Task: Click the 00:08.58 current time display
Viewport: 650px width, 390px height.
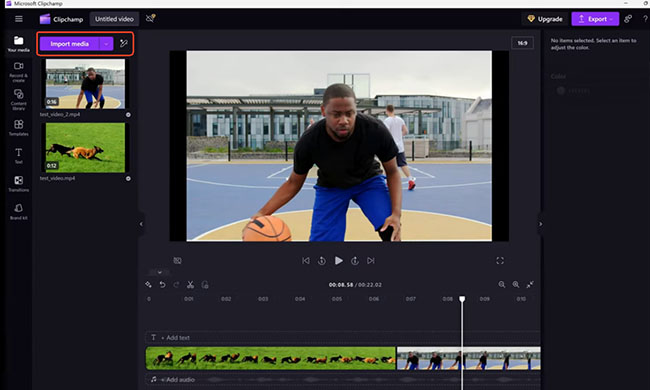Action: coord(341,285)
